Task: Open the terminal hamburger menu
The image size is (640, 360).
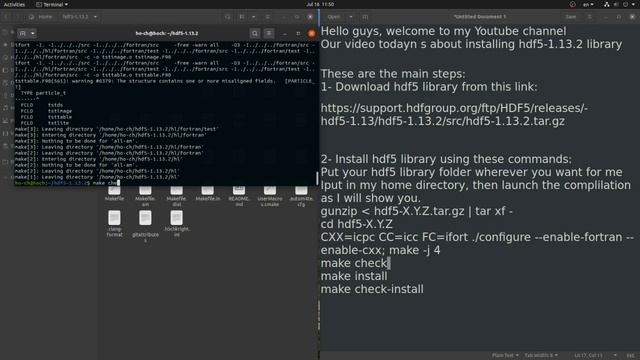Action: [269, 33]
